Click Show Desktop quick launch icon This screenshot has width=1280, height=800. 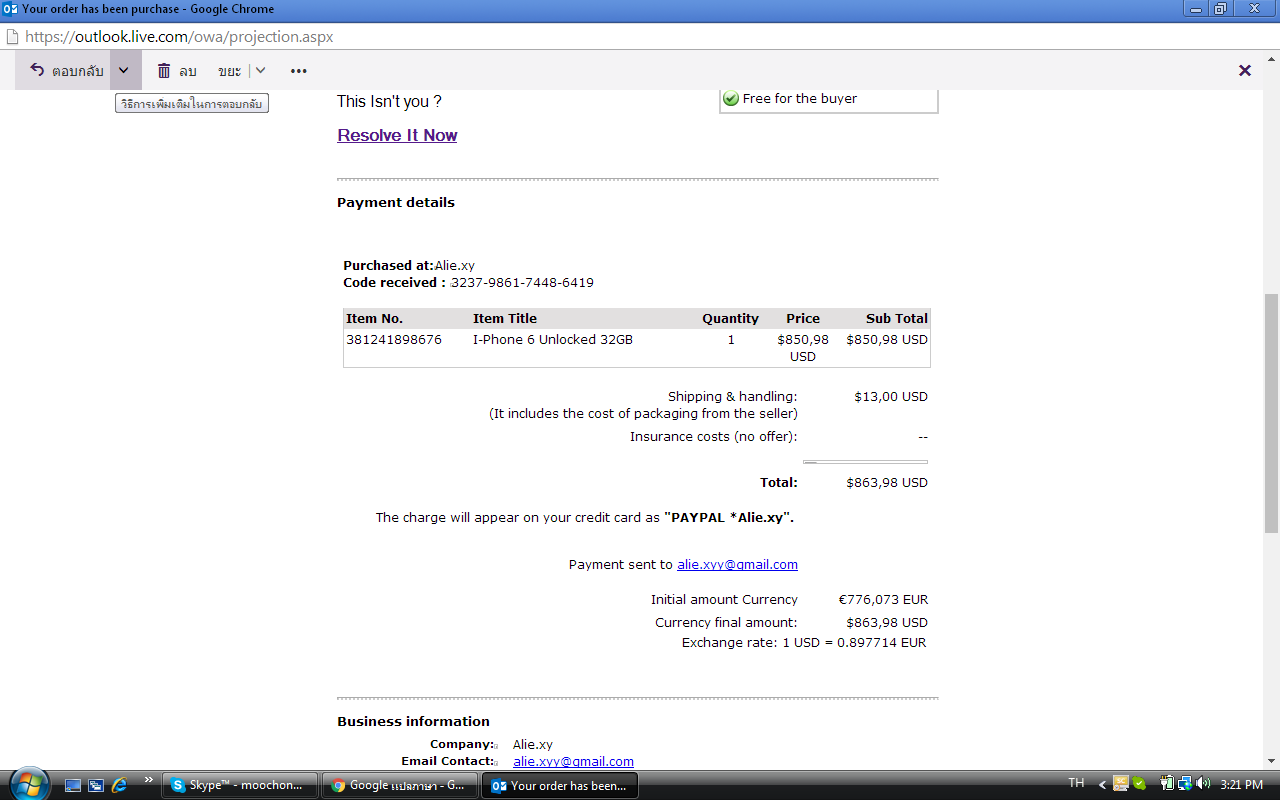(73, 785)
